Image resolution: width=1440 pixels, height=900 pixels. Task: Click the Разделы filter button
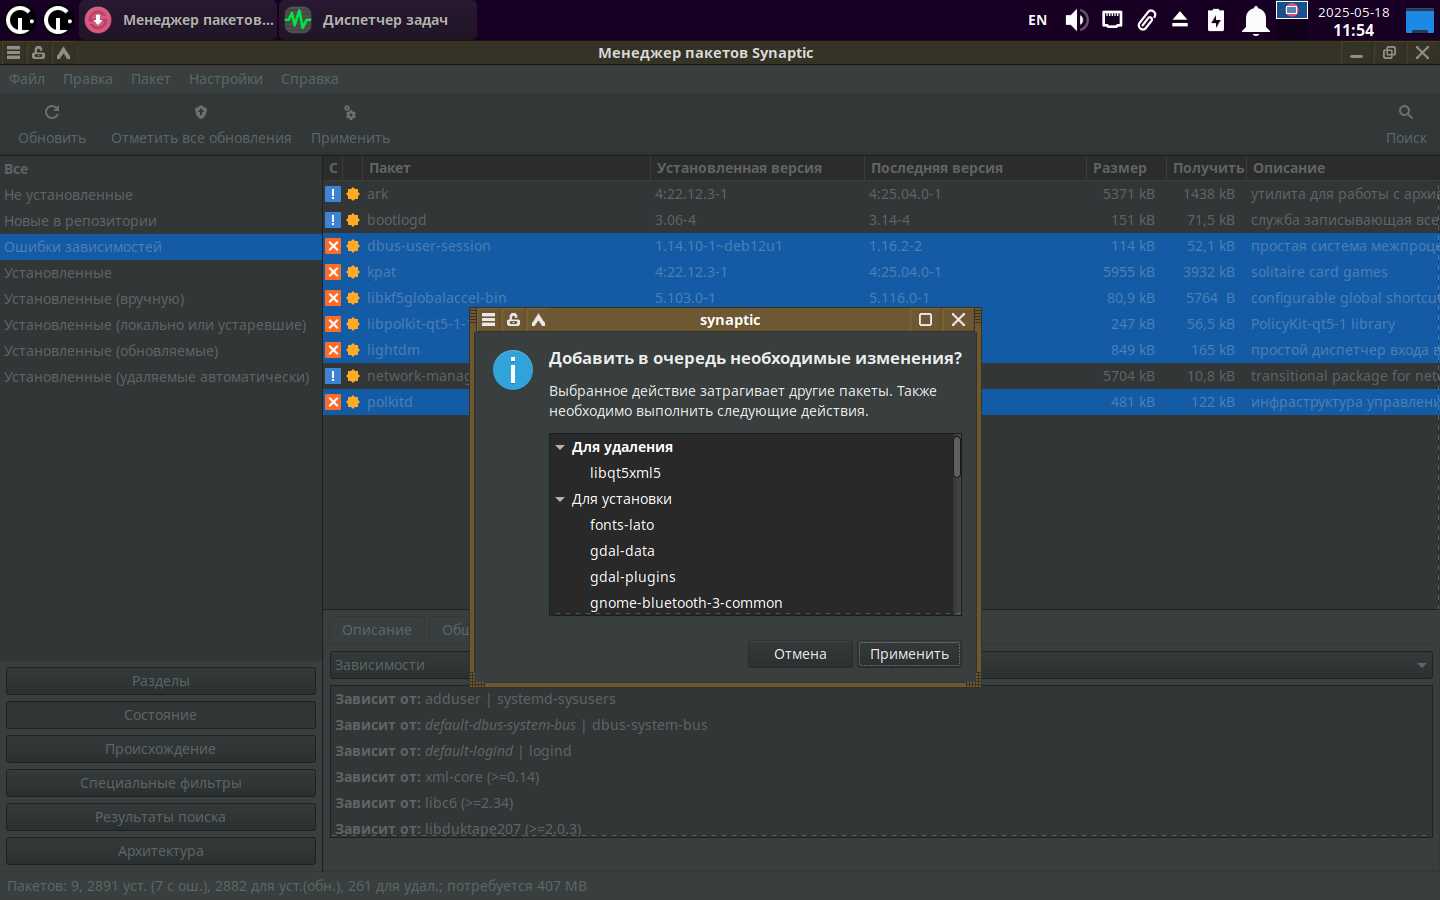(x=161, y=681)
